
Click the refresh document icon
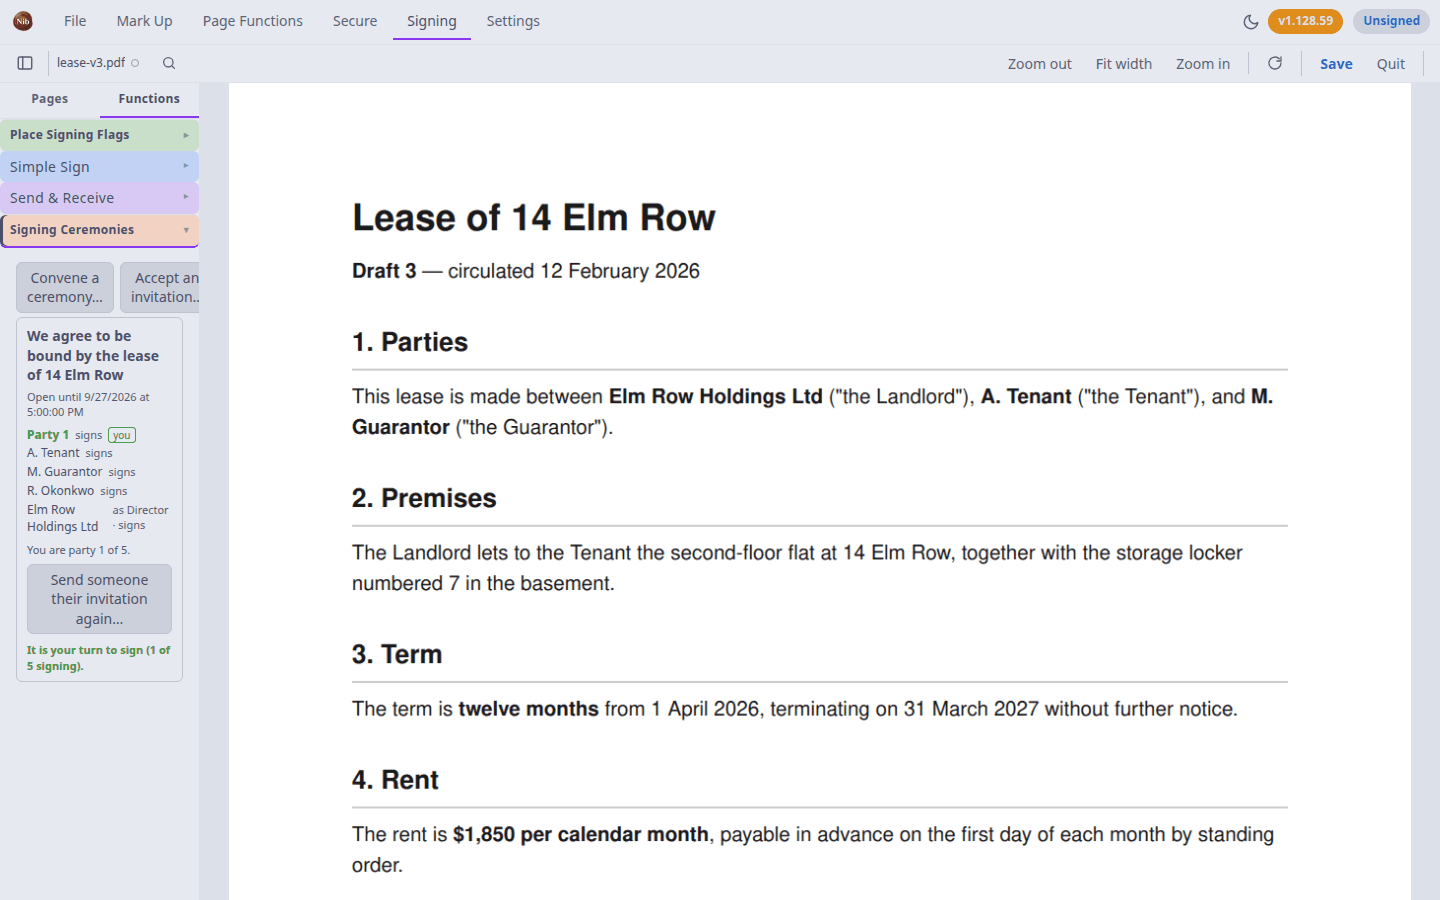click(1275, 63)
